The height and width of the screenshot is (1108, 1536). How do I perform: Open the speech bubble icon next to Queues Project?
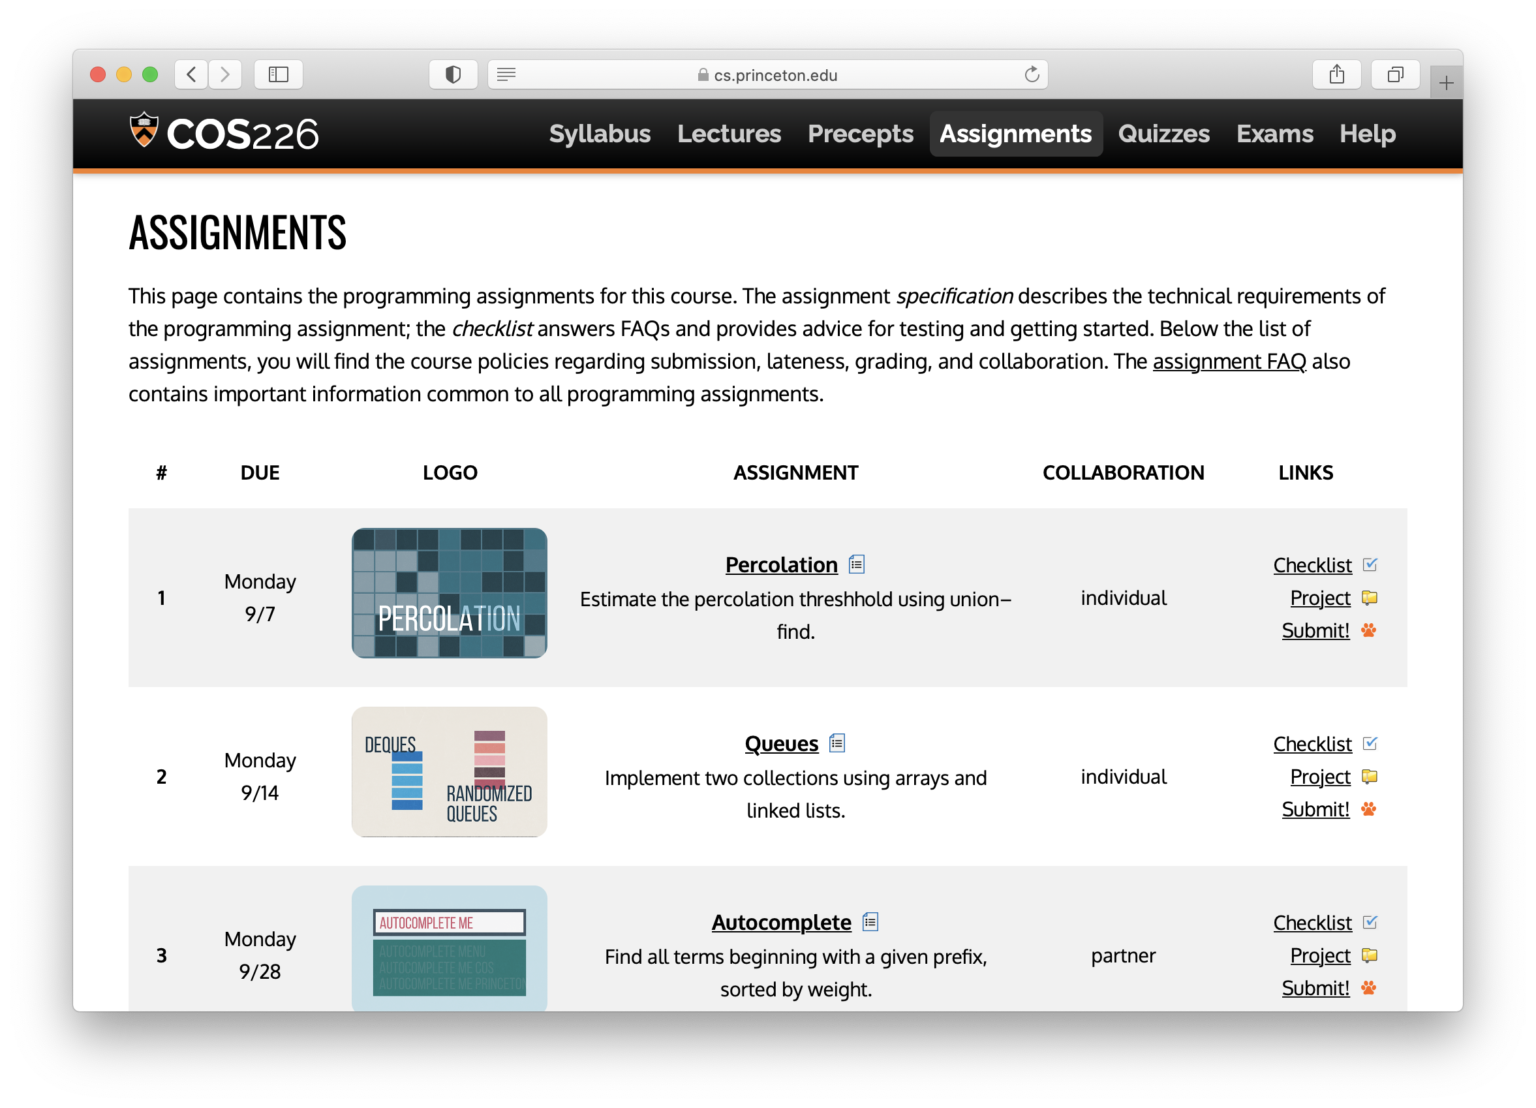pyautogui.click(x=1369, y=776)
